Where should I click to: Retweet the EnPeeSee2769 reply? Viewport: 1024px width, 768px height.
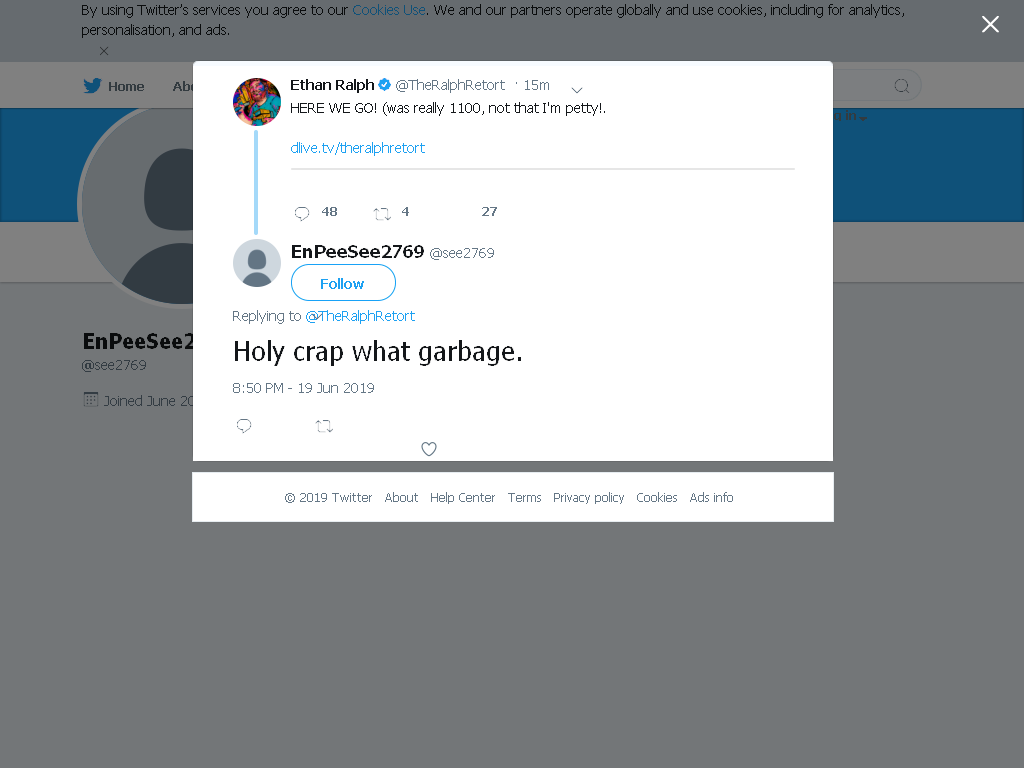tap(325, 426)
